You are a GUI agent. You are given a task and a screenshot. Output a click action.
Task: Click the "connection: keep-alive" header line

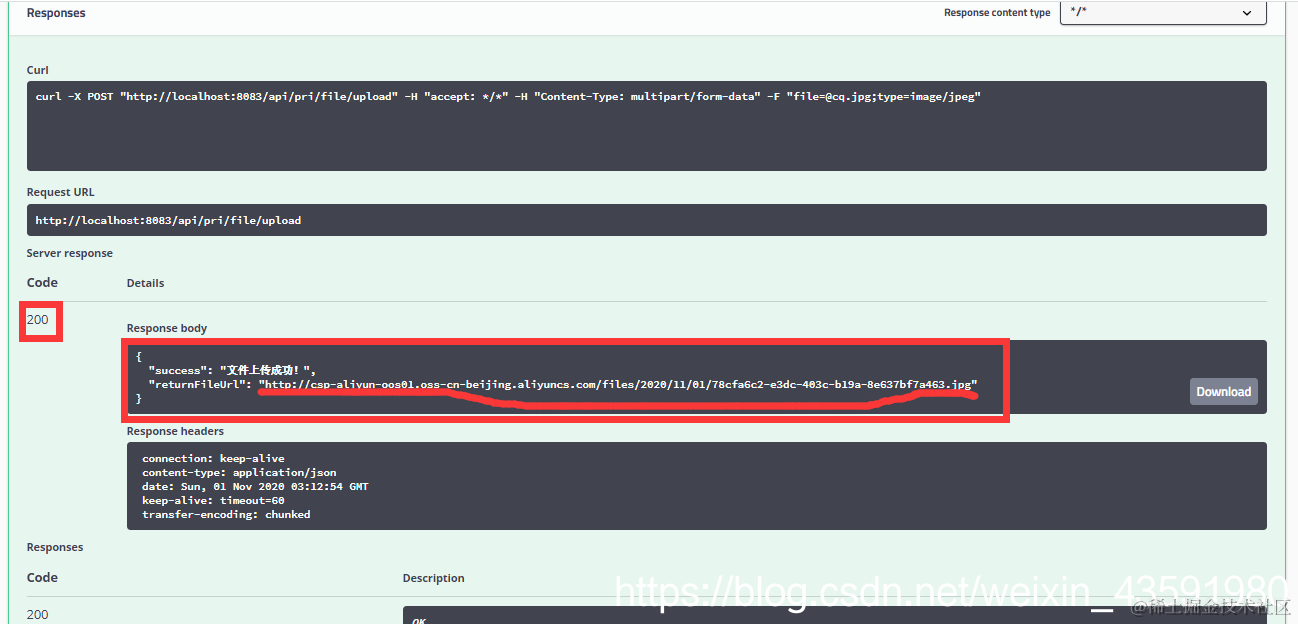pos(213,458)
